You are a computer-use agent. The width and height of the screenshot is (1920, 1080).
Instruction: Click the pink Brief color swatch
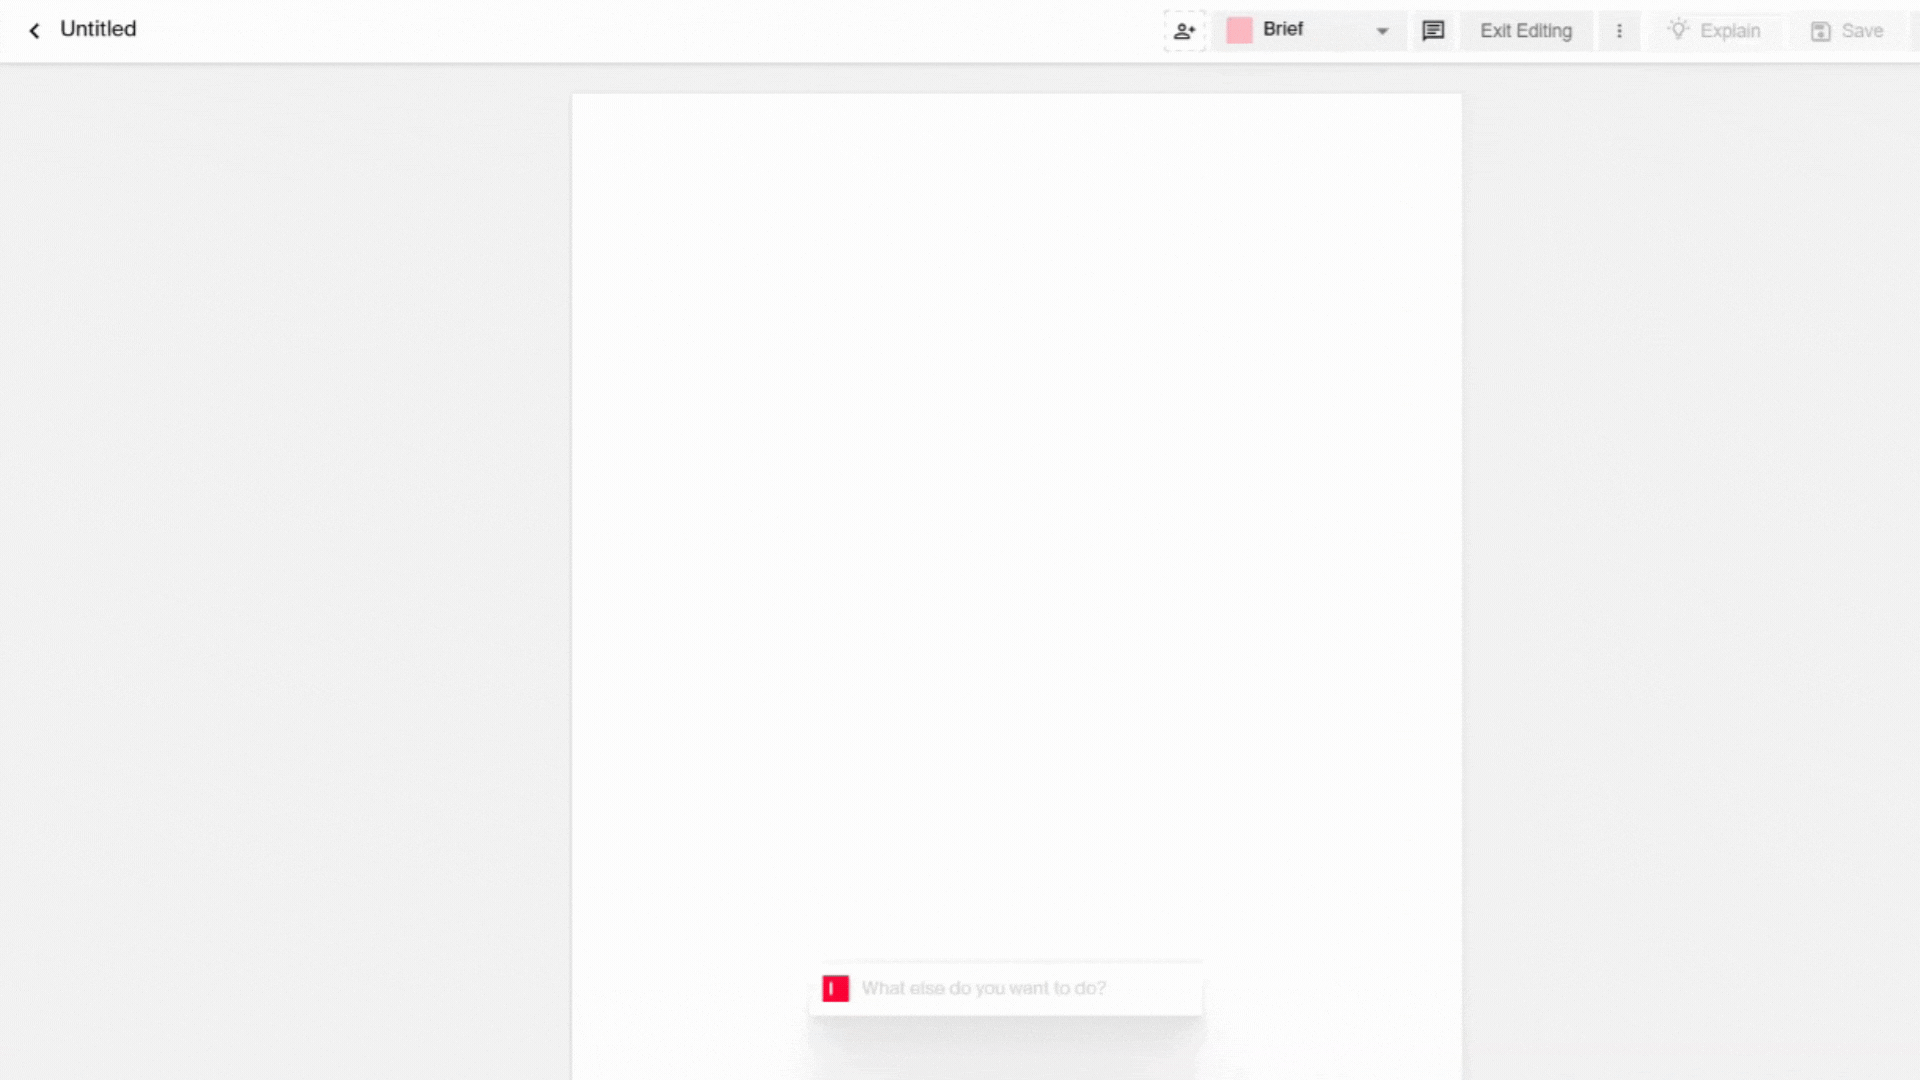pos(1239,30)
